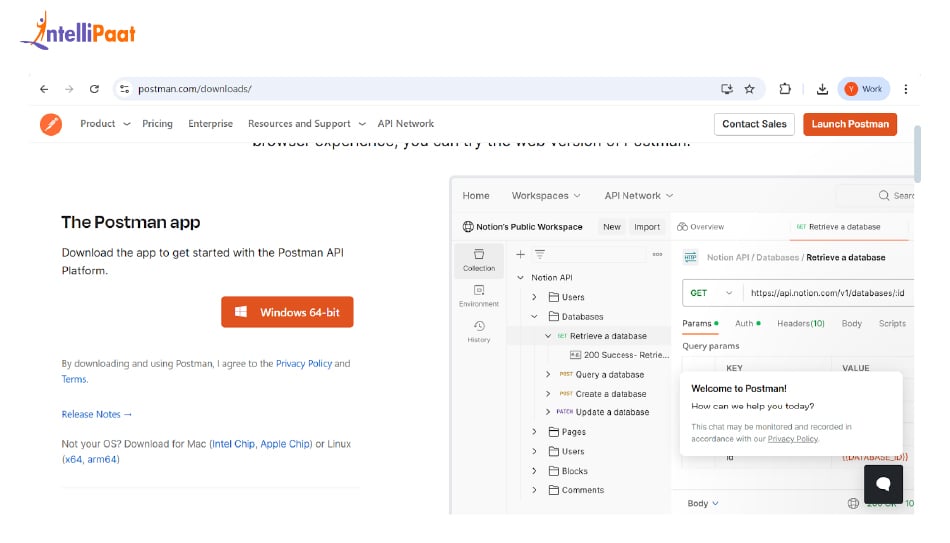
Task: Click the Postman logo icon
Action: tap(51, 124)
